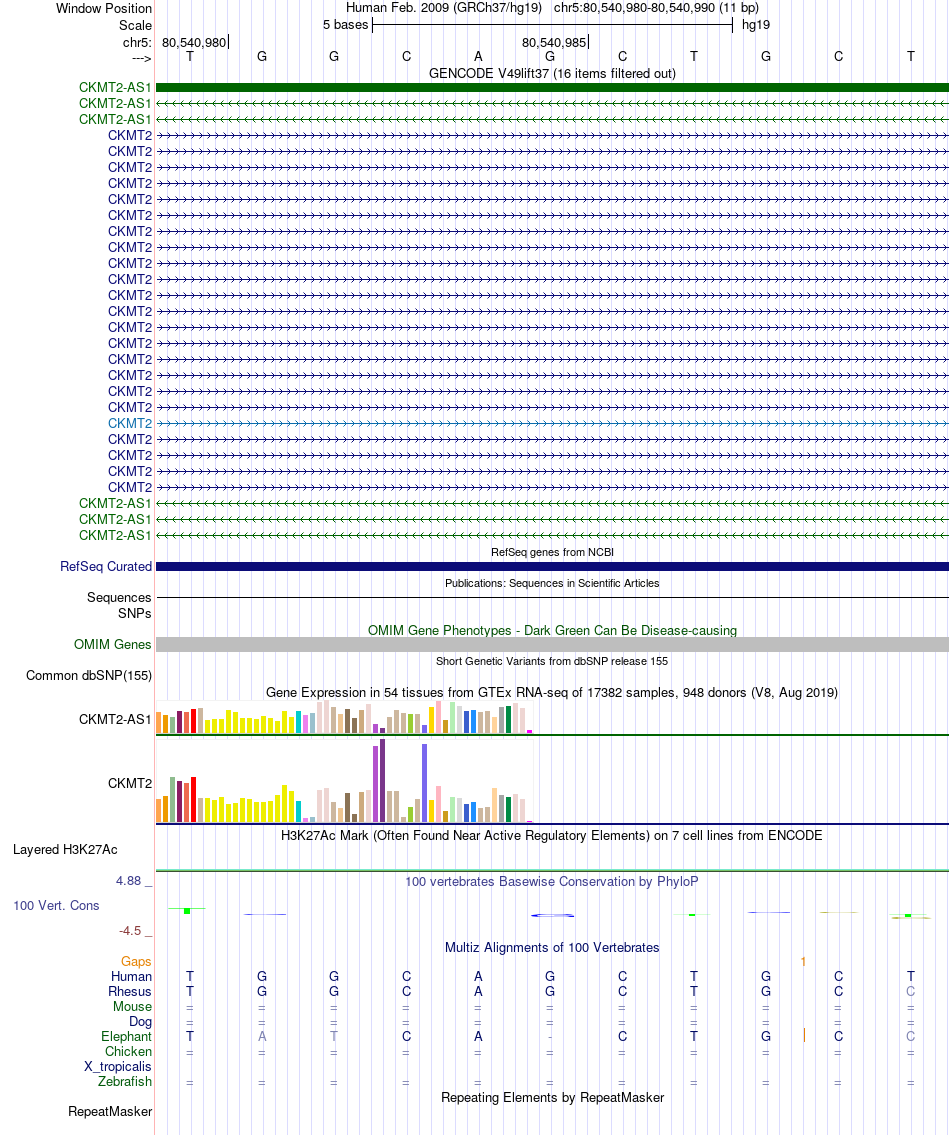Open 'RefSeq genes from NCBI' track title
Image resolution: width=950 pixels, height=1135 pixels.
click(x=552, y=552)
